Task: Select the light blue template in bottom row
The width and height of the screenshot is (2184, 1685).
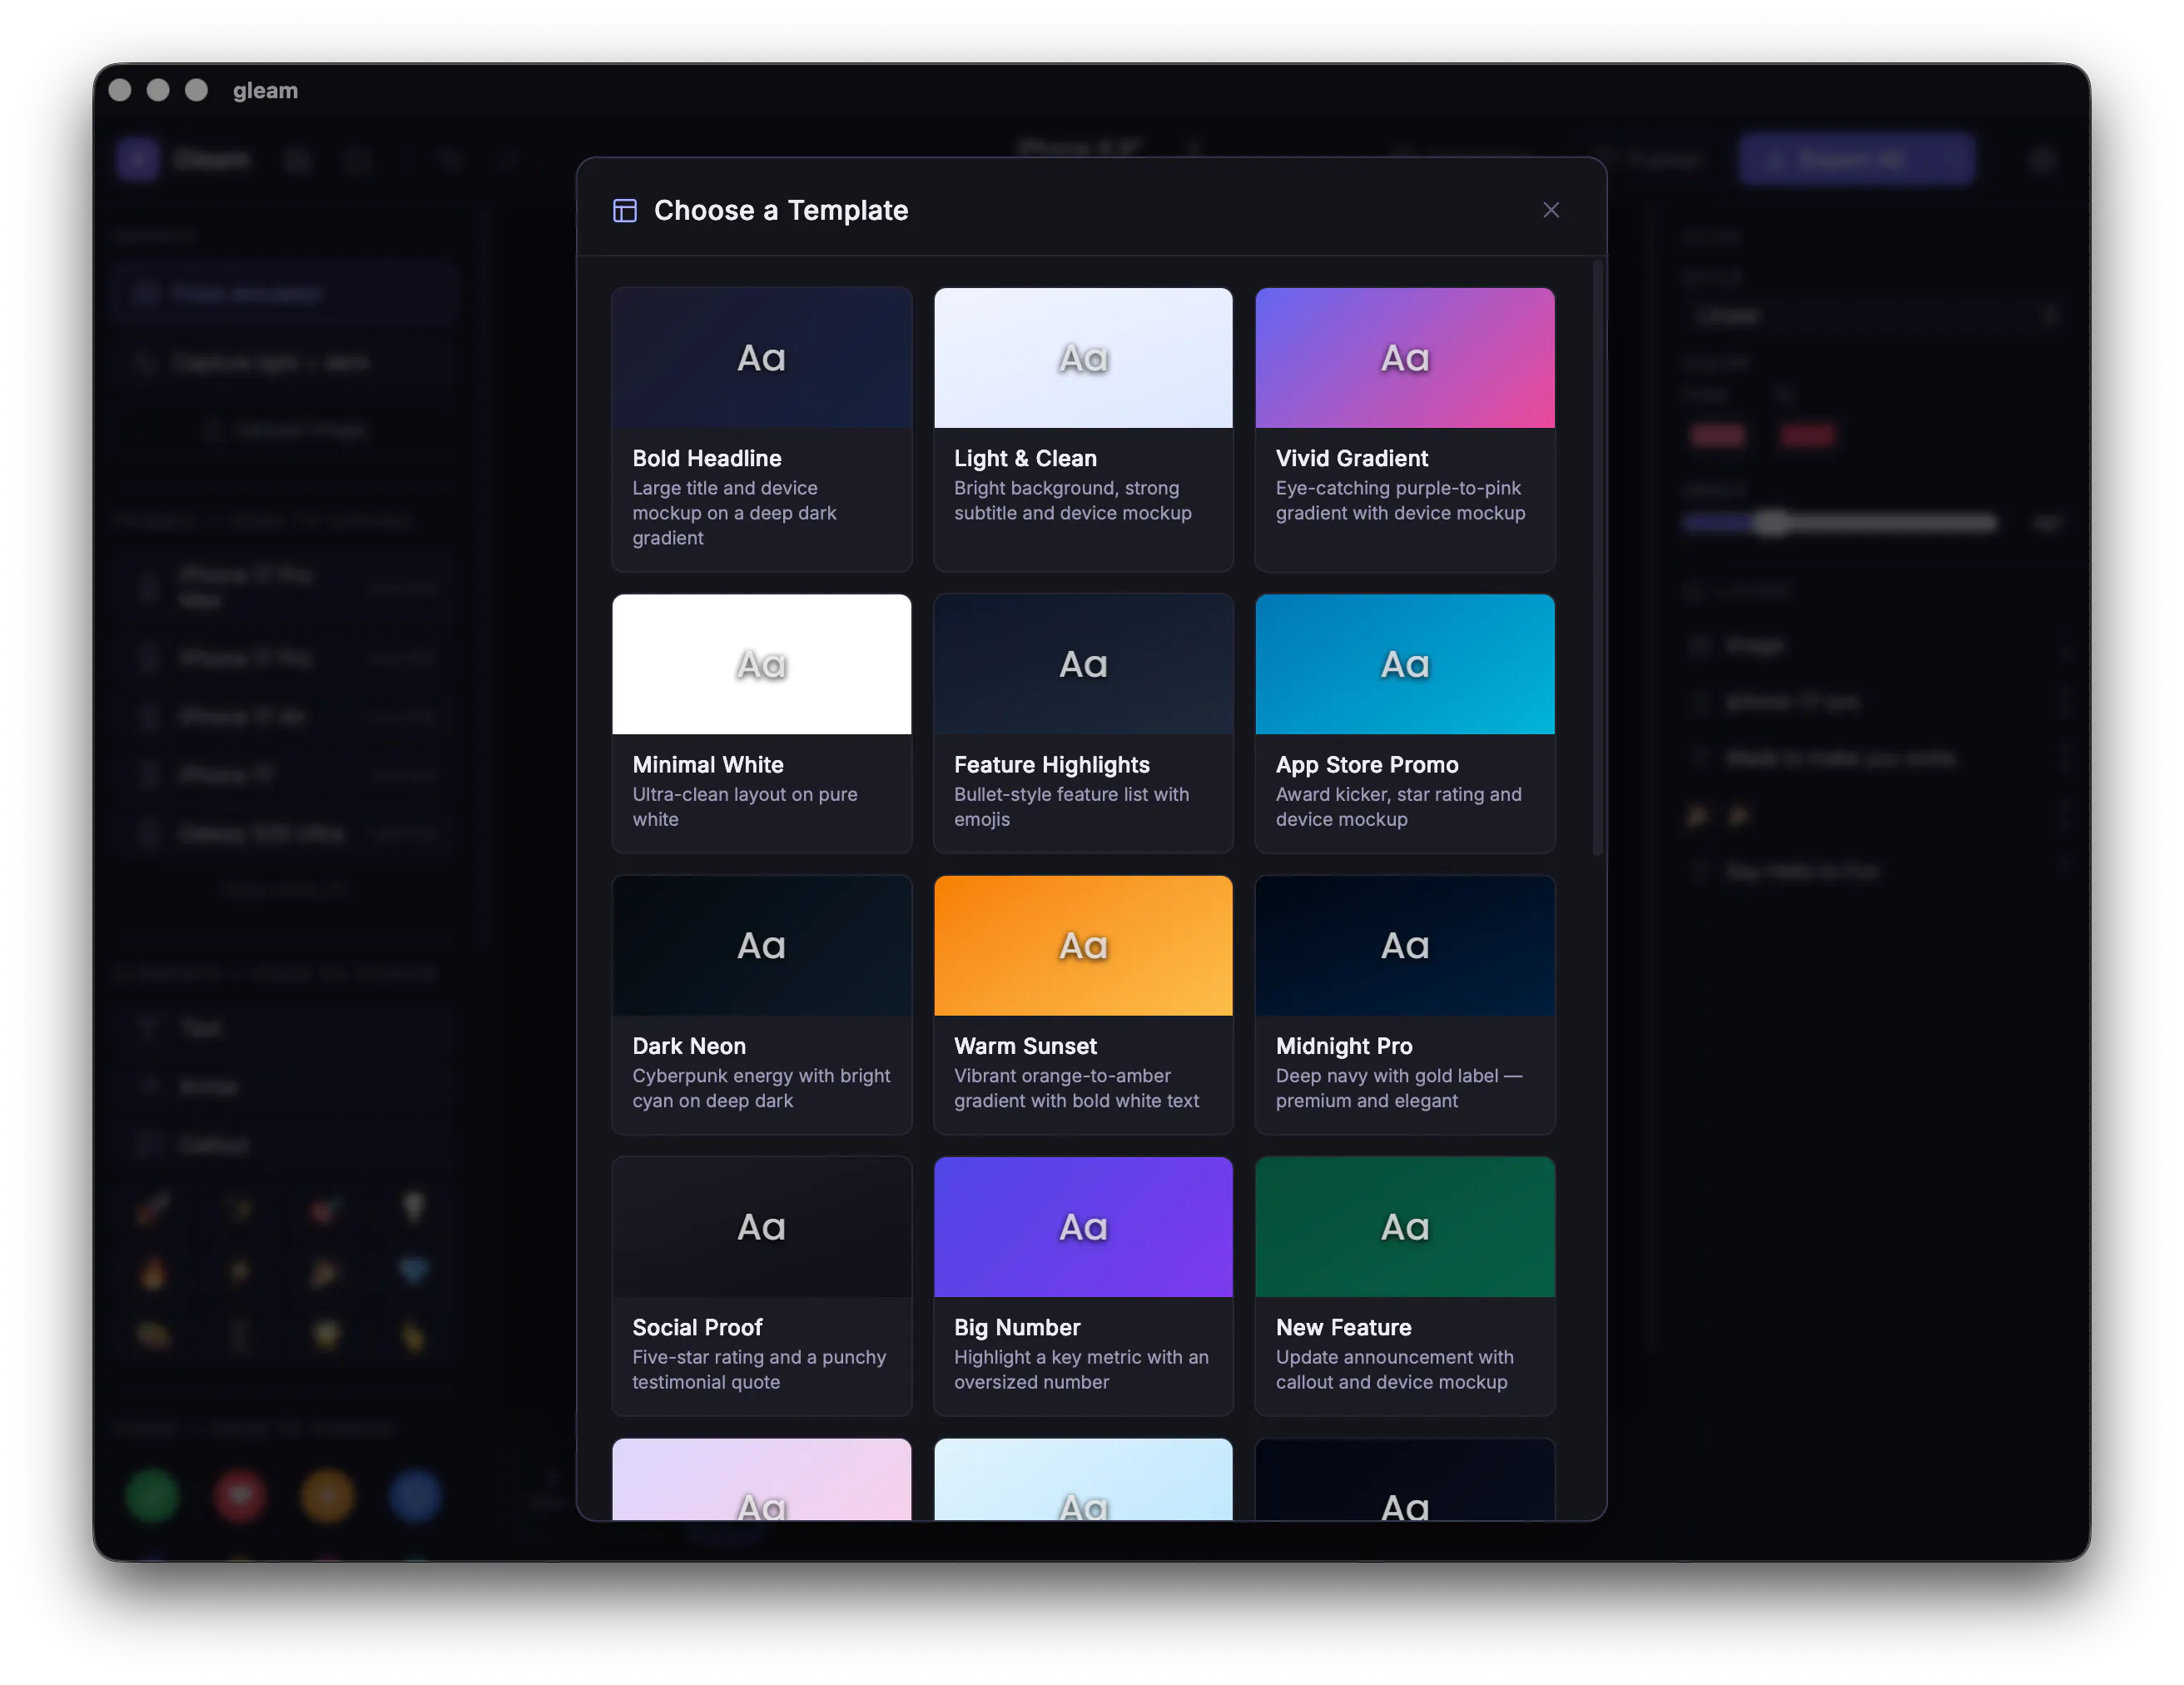Action: point(1083,1479)
